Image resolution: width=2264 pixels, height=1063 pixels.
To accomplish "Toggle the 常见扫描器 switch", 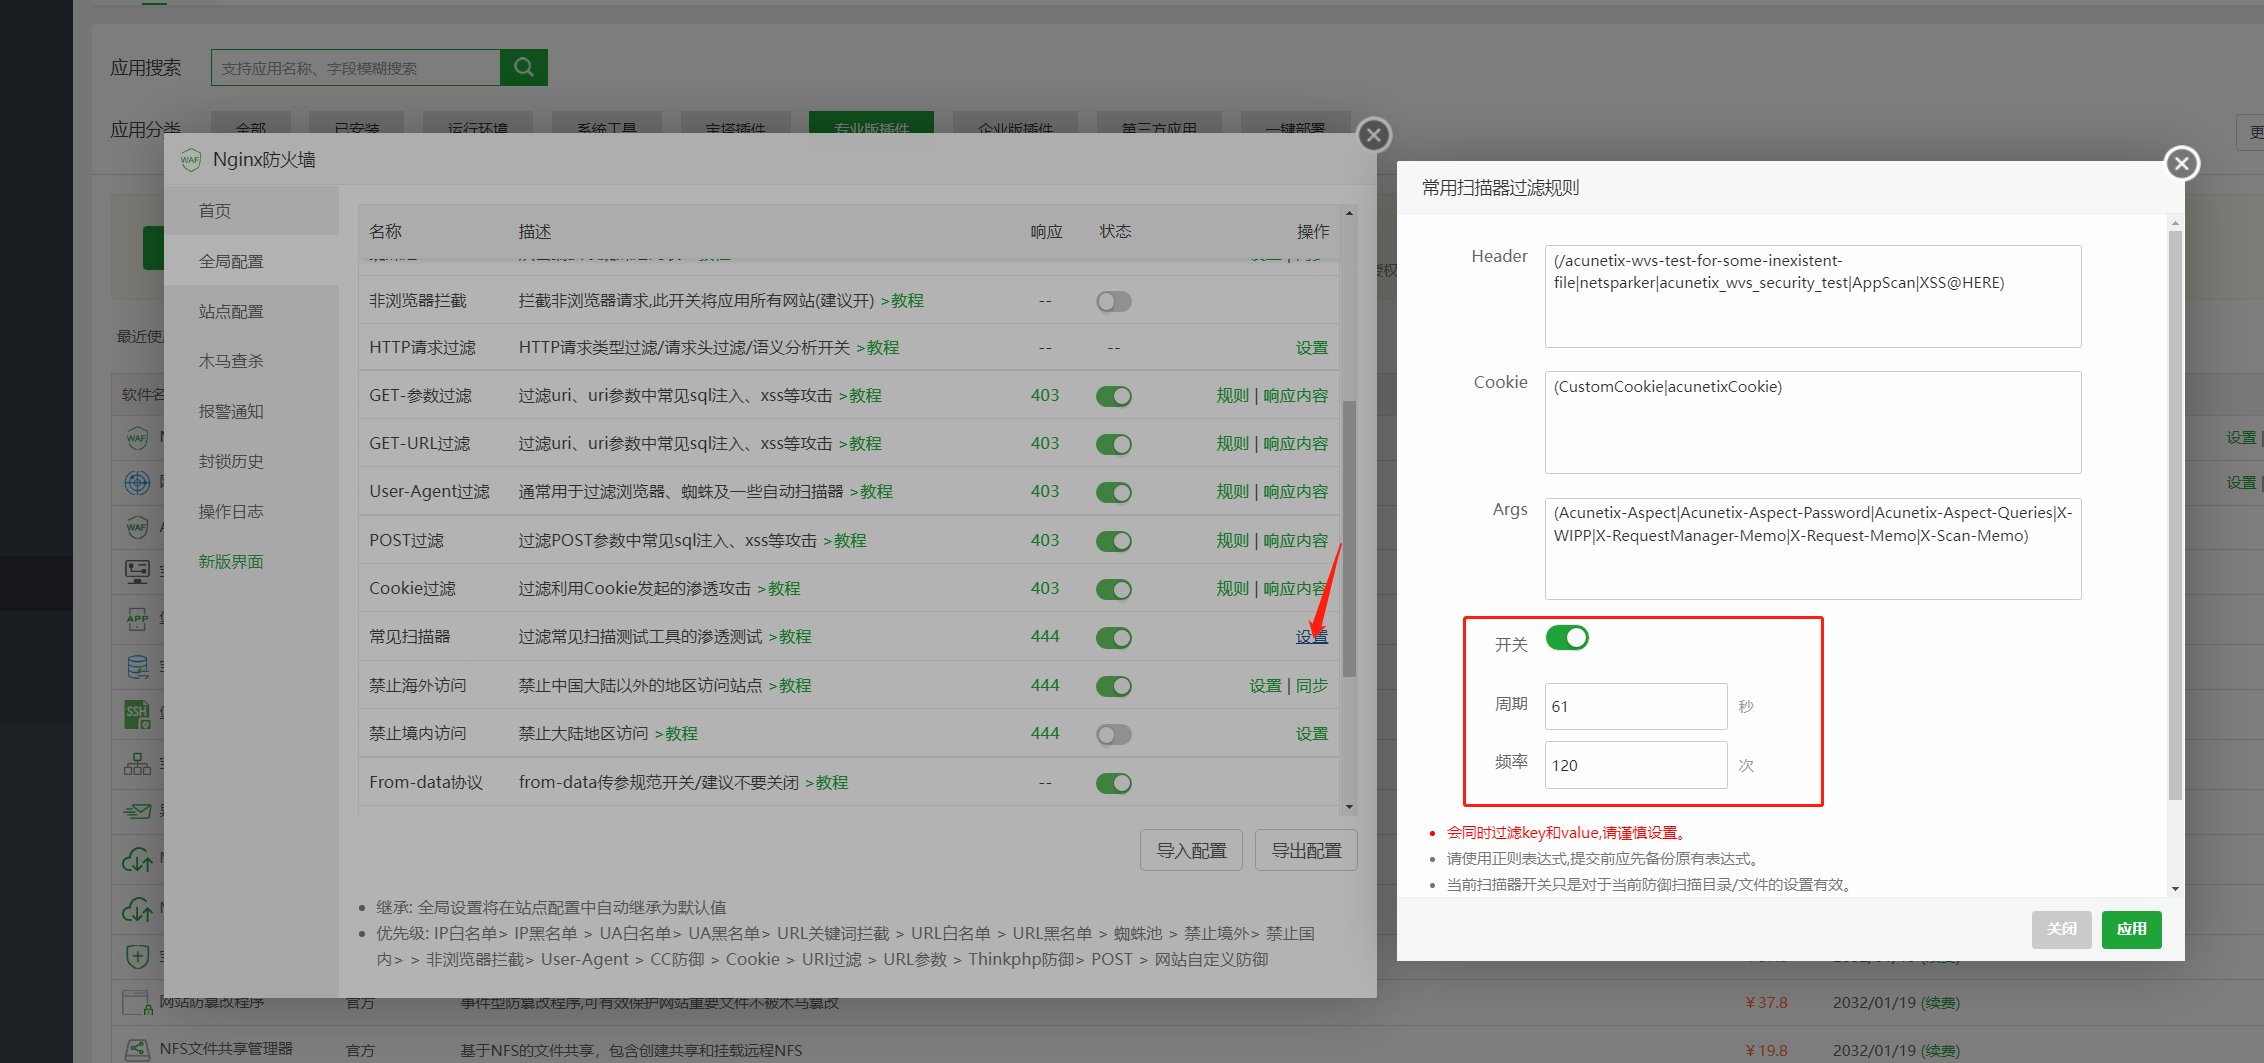I will 1113,637.
